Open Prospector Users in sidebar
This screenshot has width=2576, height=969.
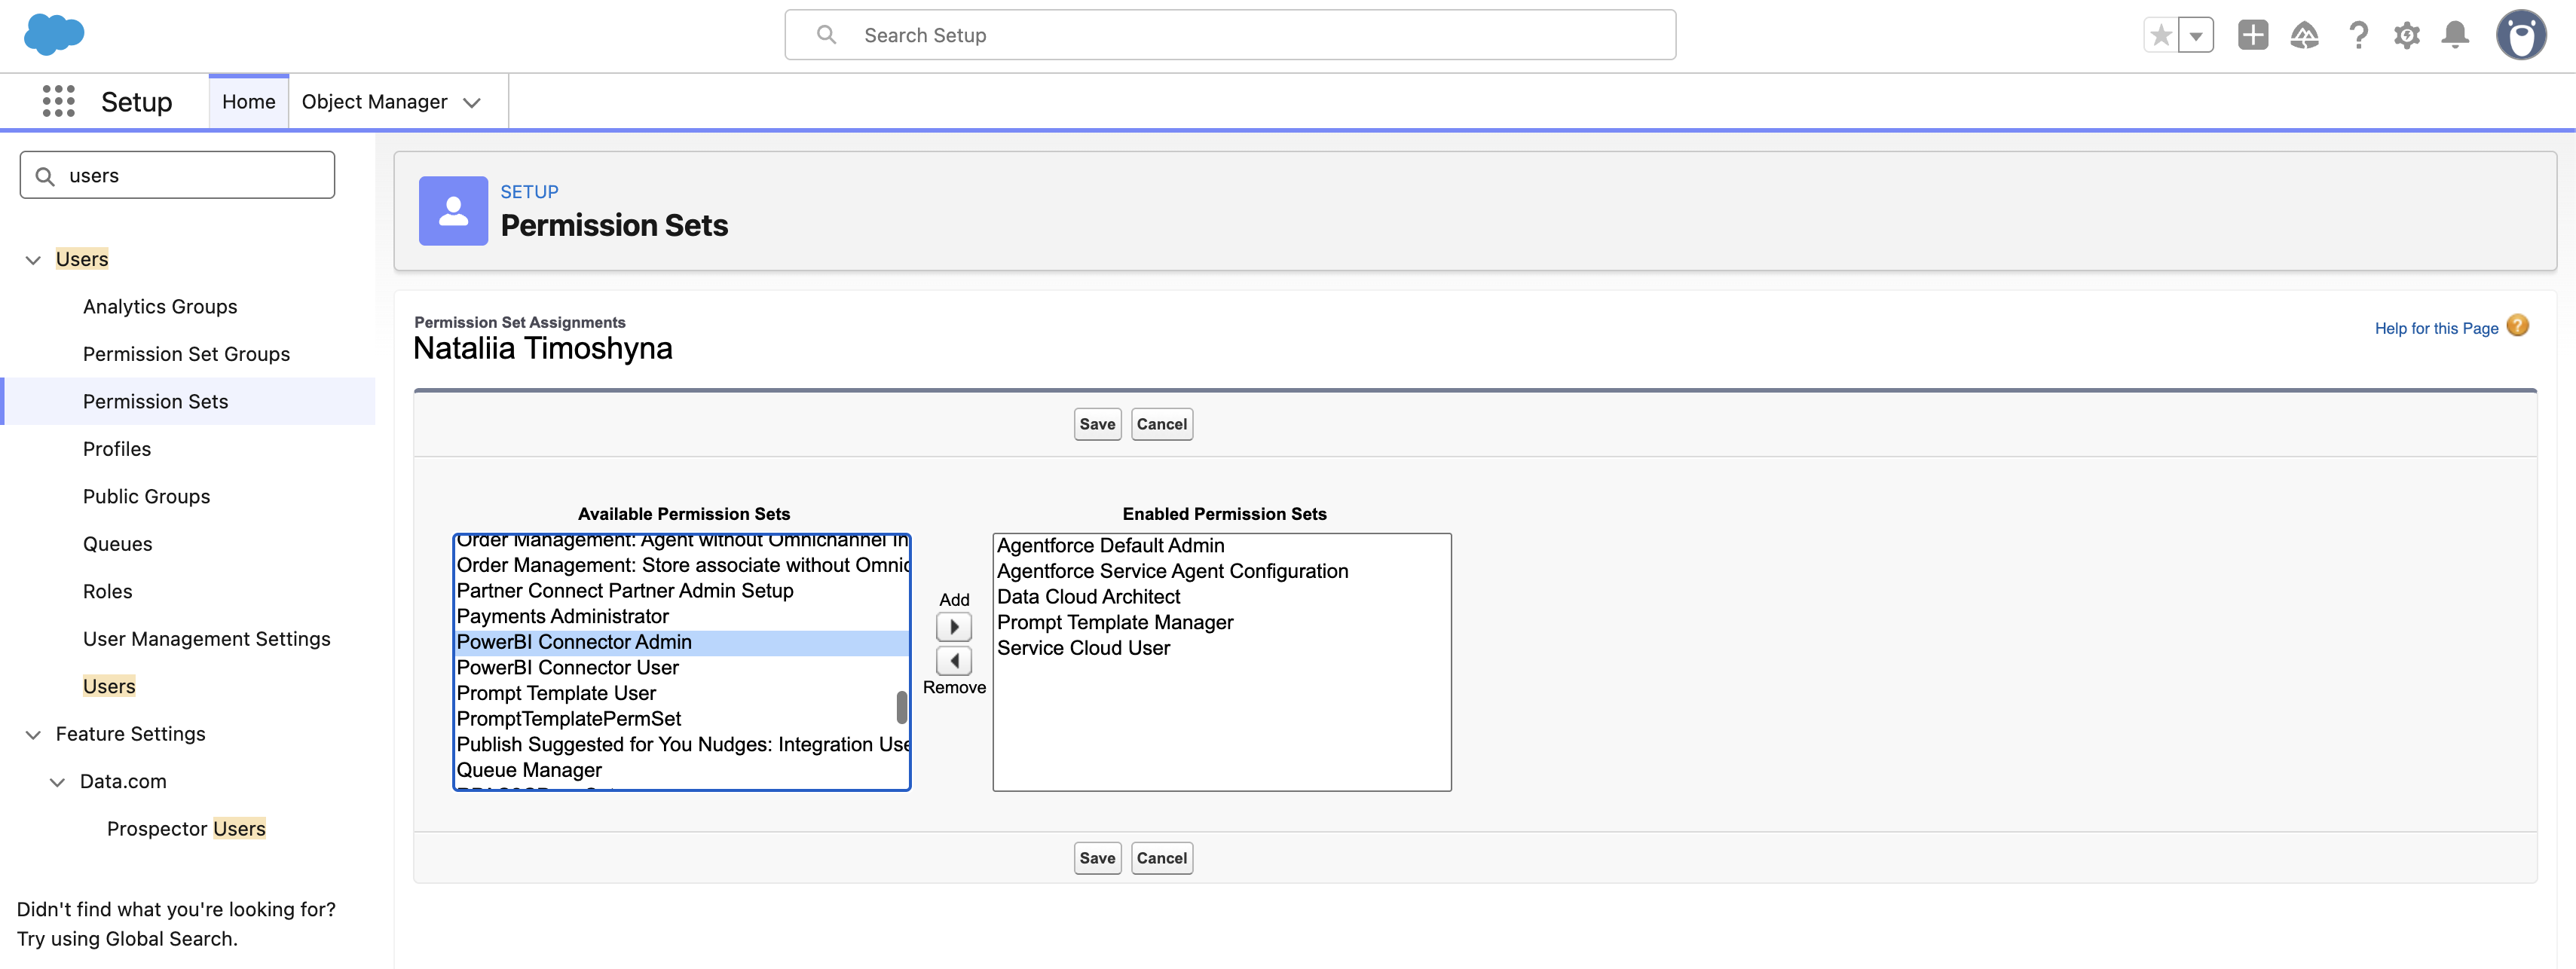186,829
